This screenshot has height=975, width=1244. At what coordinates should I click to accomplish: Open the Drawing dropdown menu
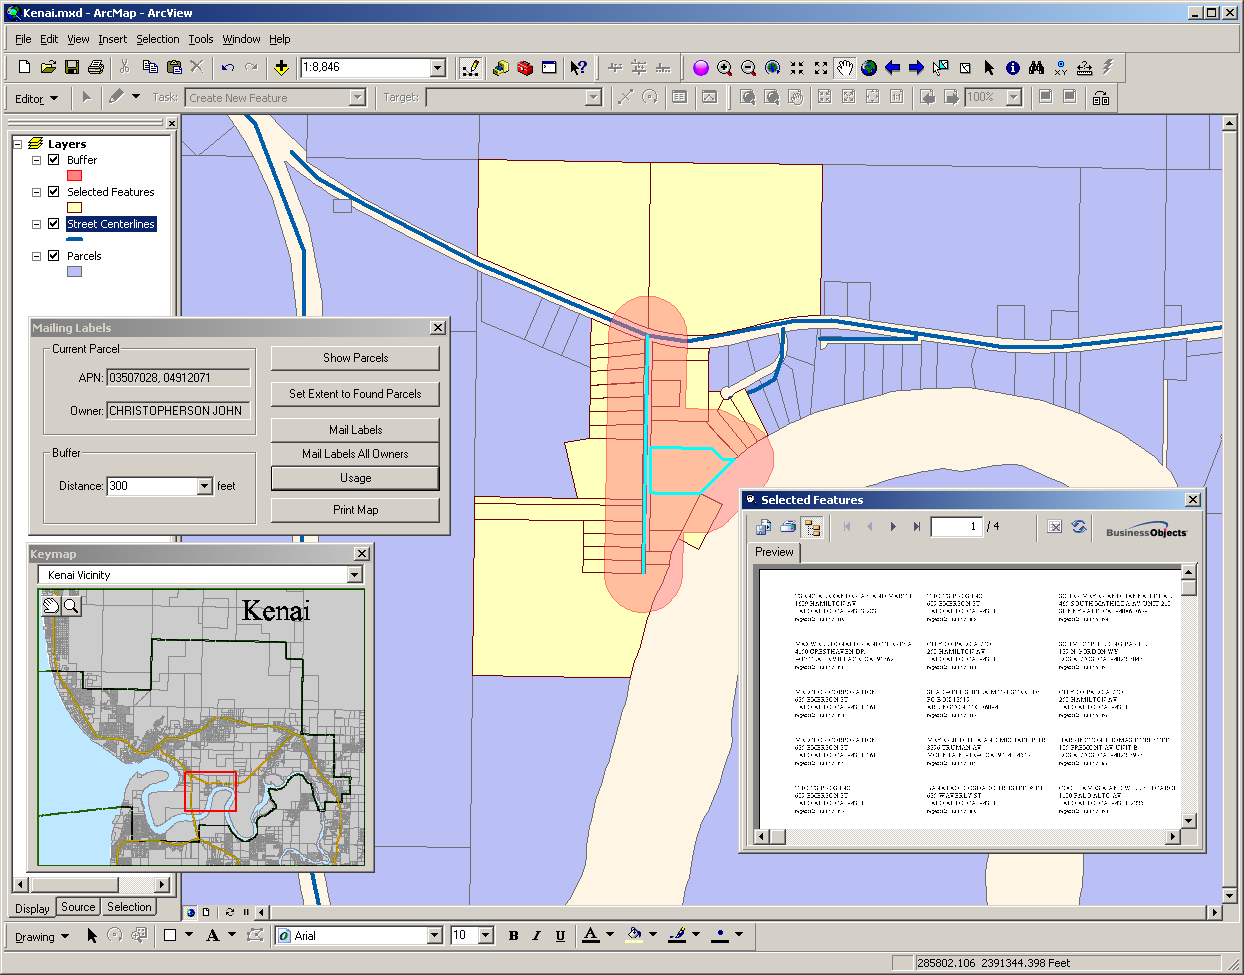pos(42,936)
